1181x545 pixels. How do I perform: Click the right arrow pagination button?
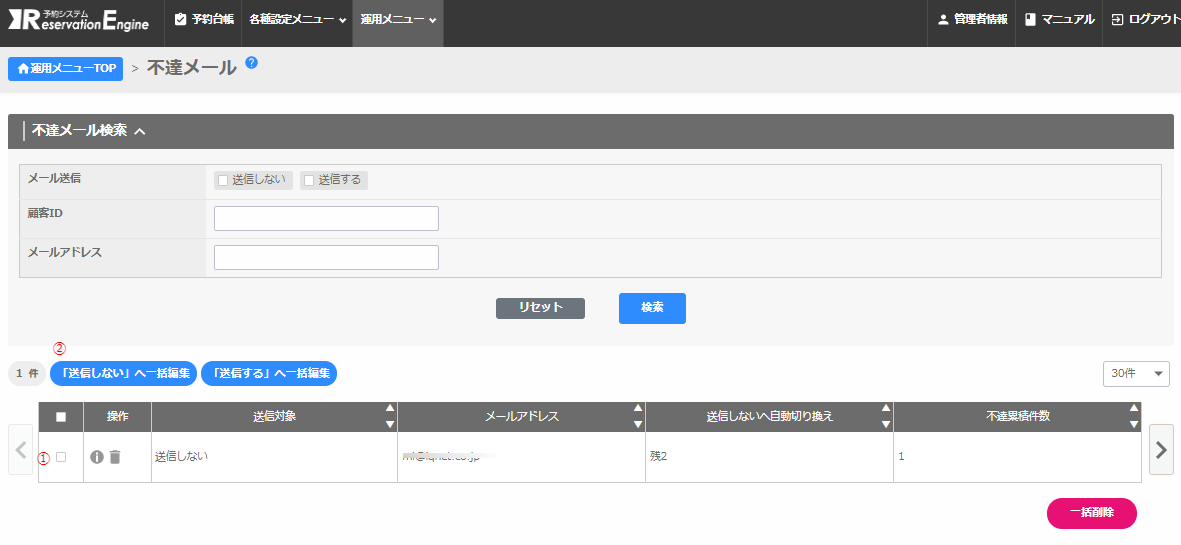(1161, 450)
